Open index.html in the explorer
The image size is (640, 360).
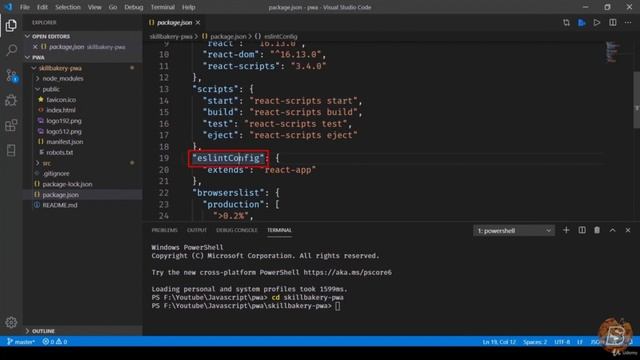[x=60, y=110]
